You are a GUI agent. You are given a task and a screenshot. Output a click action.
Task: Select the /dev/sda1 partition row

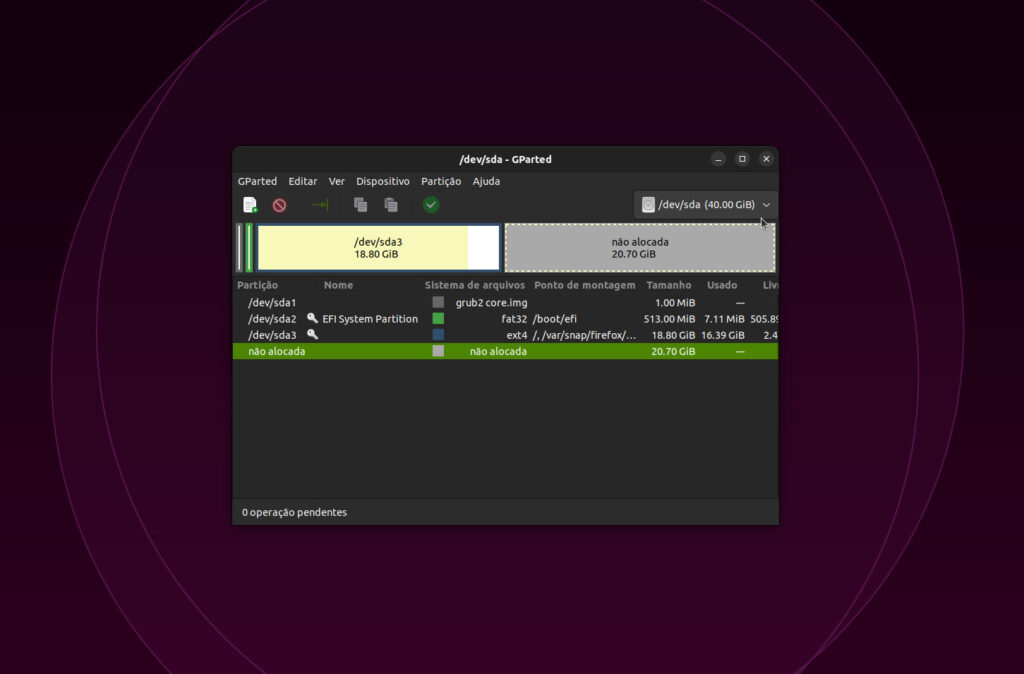pyautogui.click(x=505, y=302)
